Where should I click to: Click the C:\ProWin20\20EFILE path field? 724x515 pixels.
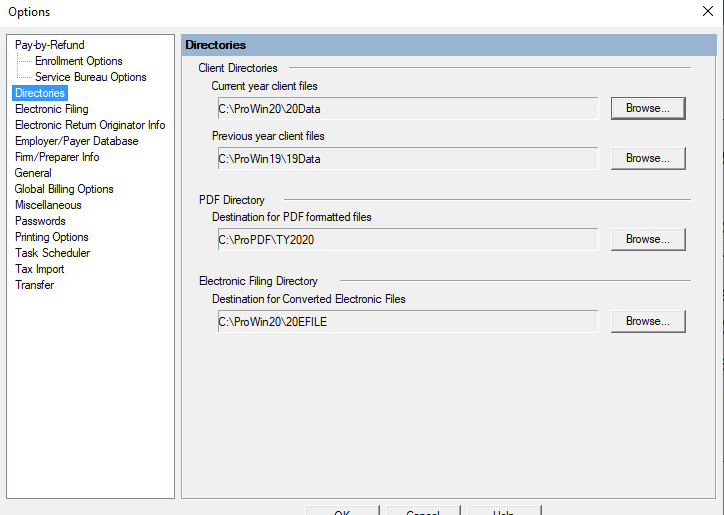click(407, 321)
